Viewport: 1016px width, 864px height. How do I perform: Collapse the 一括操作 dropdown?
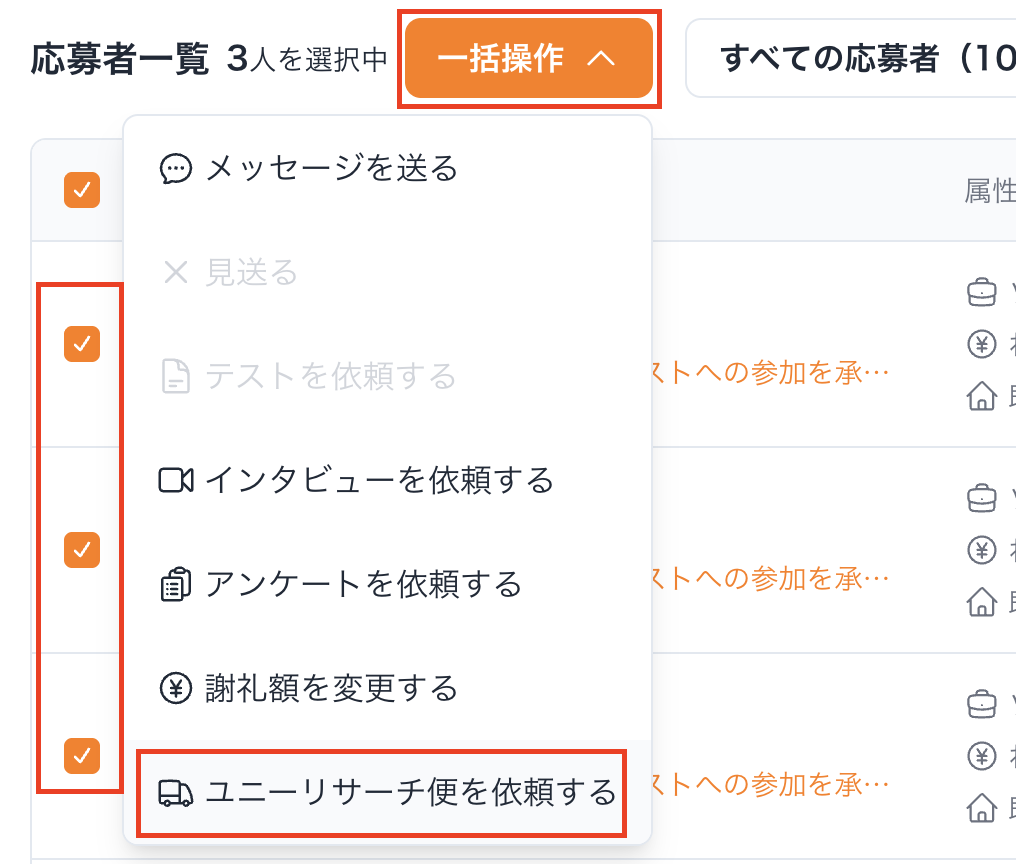click(x=529, y=59)
